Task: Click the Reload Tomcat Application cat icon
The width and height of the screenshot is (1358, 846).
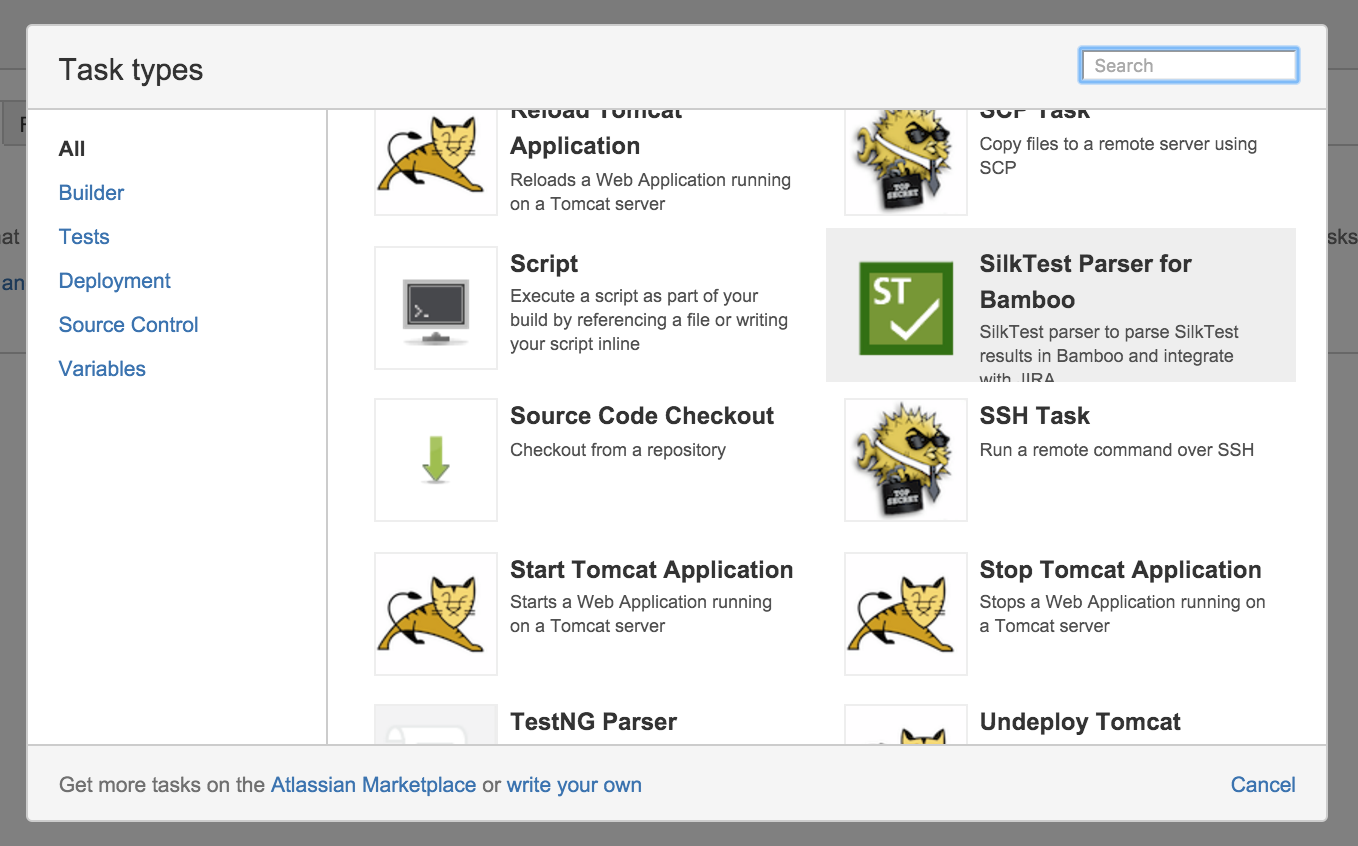Action: 436,160
